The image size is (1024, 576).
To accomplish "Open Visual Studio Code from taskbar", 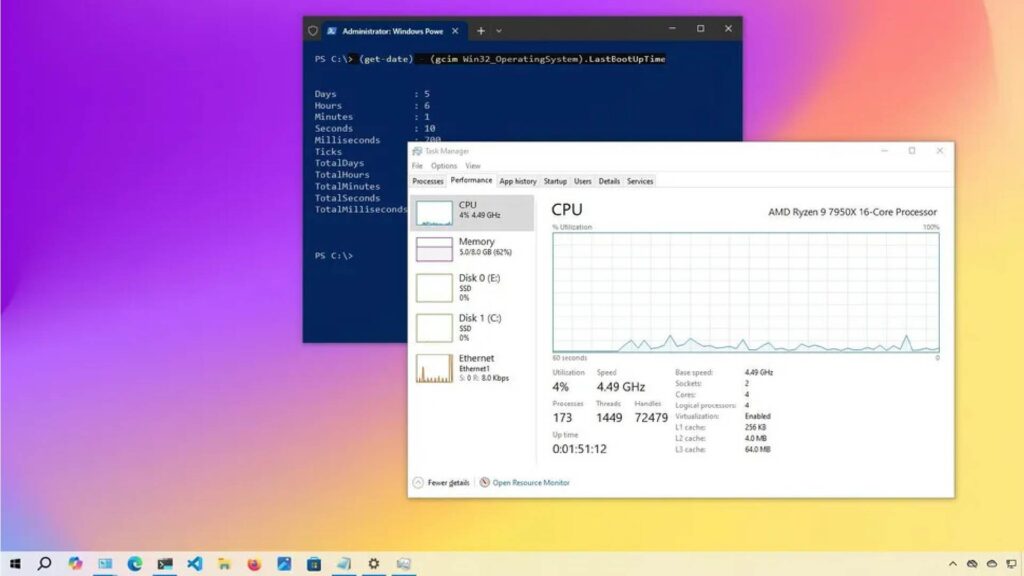I will coord(194,564).
